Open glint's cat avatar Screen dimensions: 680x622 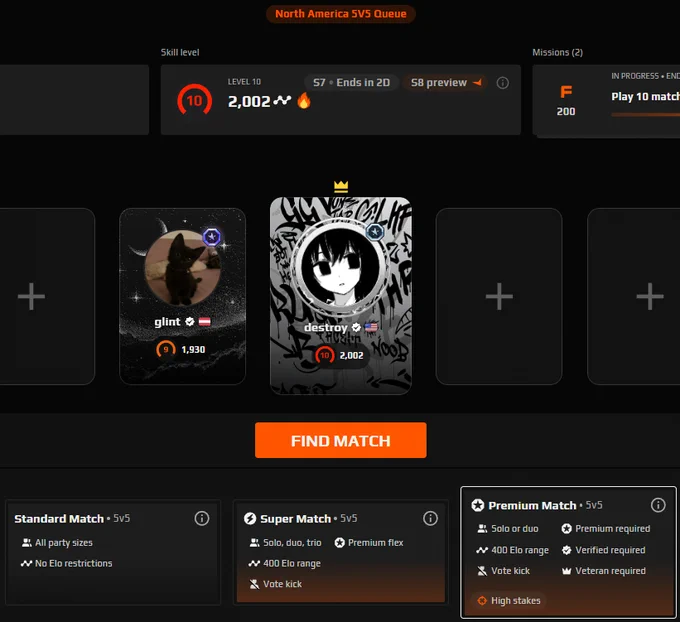(183, 268)
